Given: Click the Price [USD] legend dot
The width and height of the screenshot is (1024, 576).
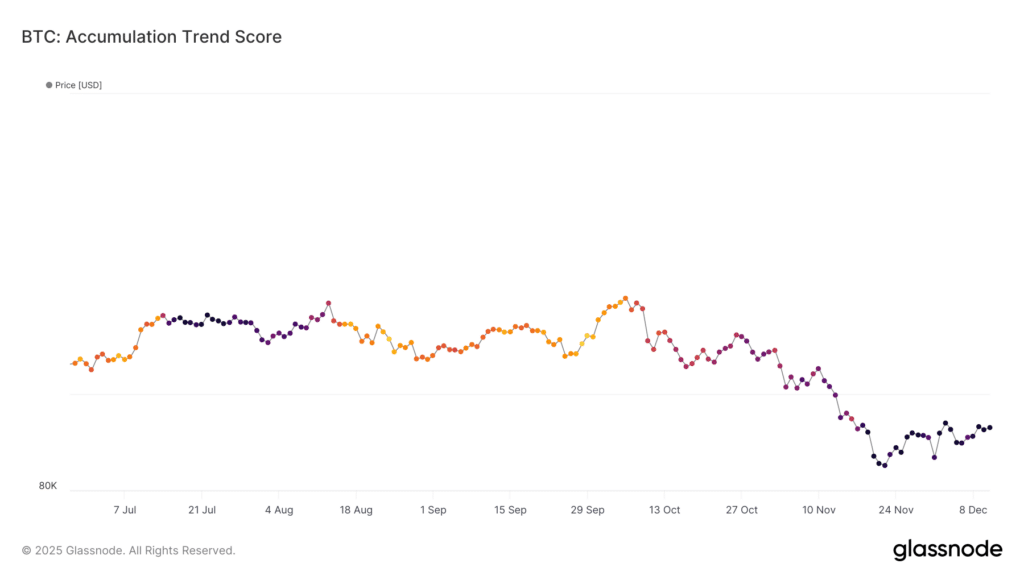Looking at the screenshot, I should [49, 85].
